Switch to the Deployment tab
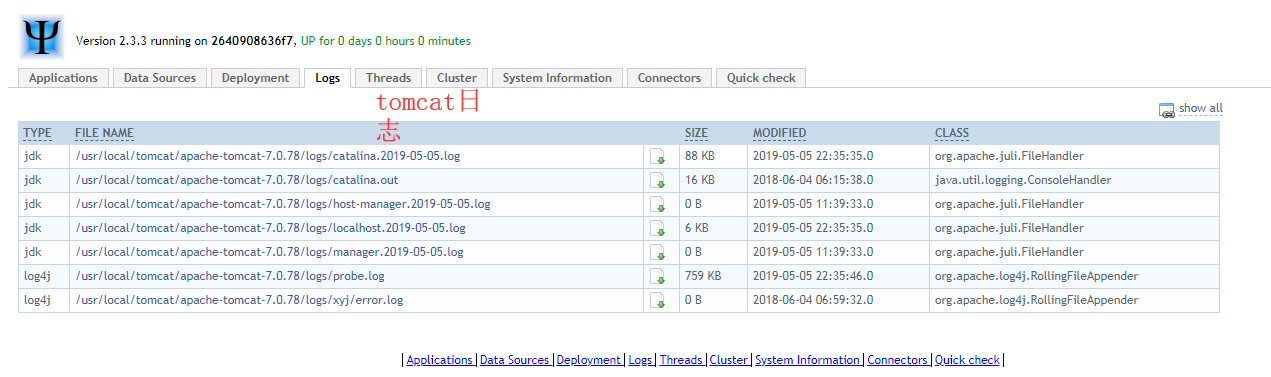Viewport: 1271px width, 377px height. pyautogui.click(x=255, y=78)
